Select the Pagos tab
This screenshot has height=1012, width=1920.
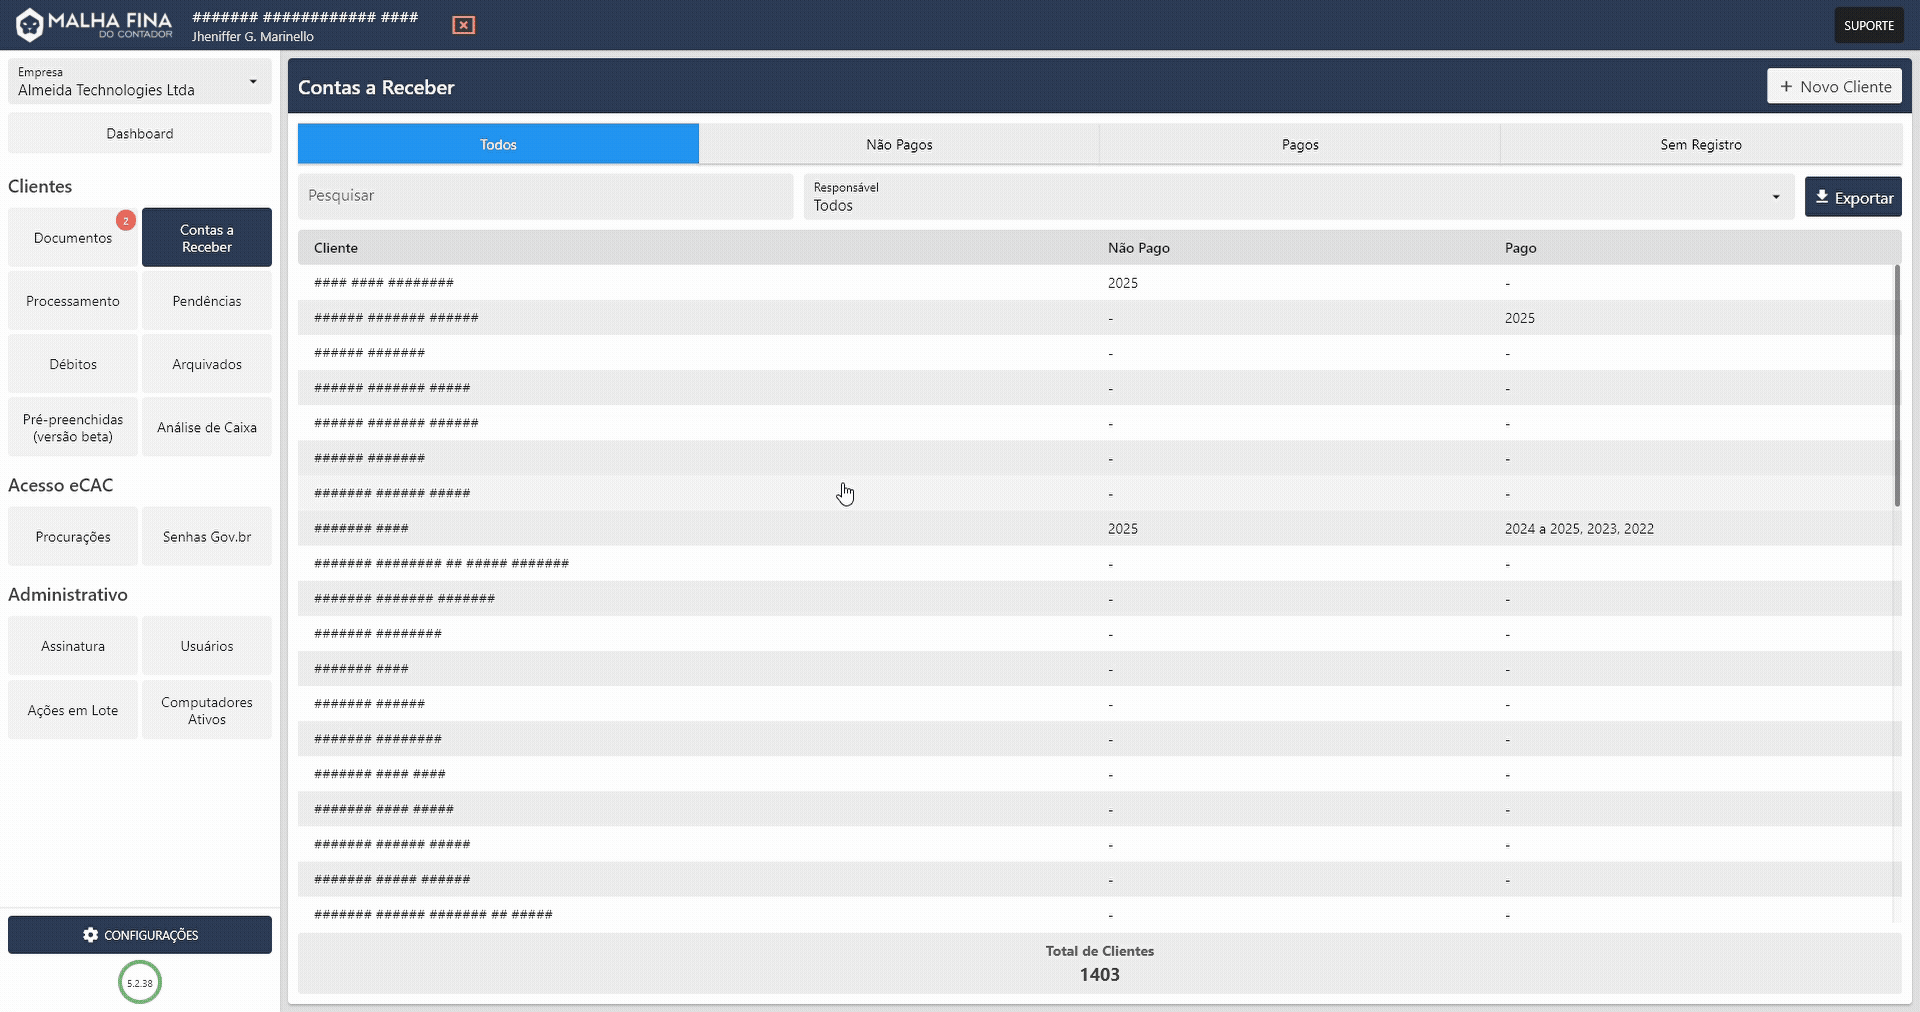click(x=1299, y=143)
